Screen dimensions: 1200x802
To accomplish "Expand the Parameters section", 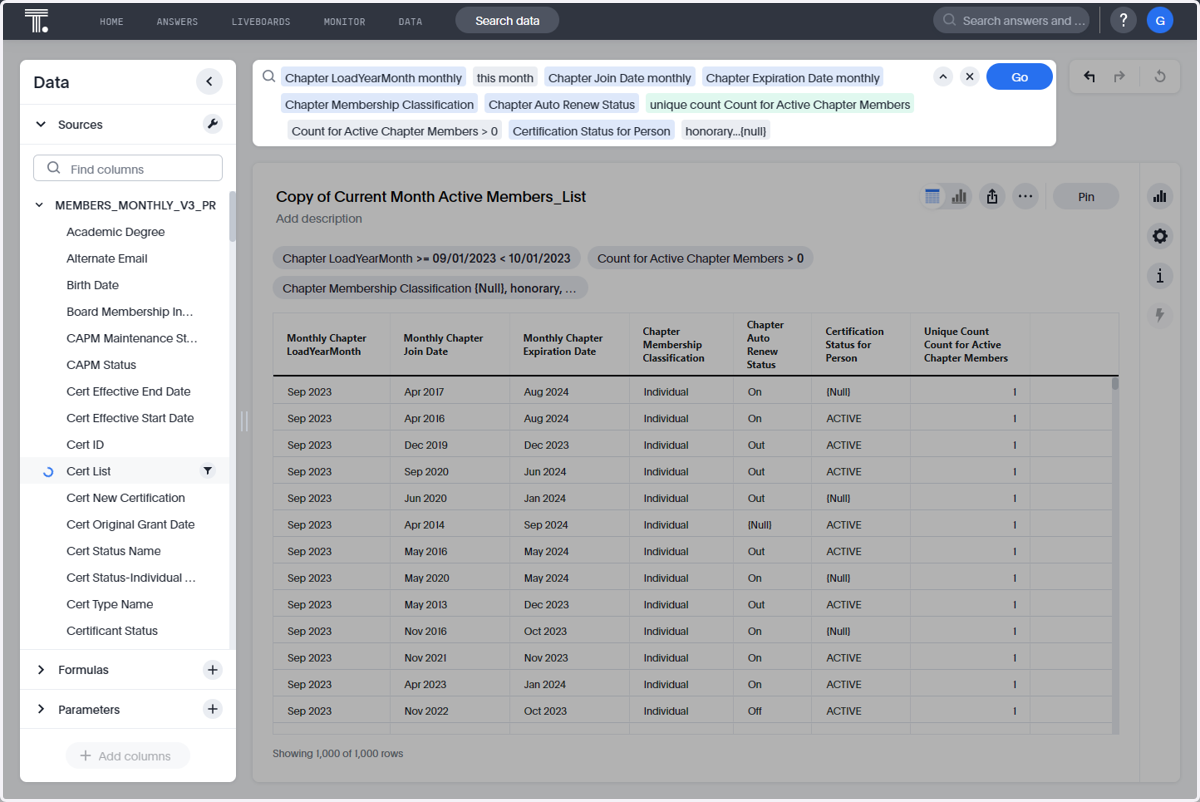I will pos(41,709).
